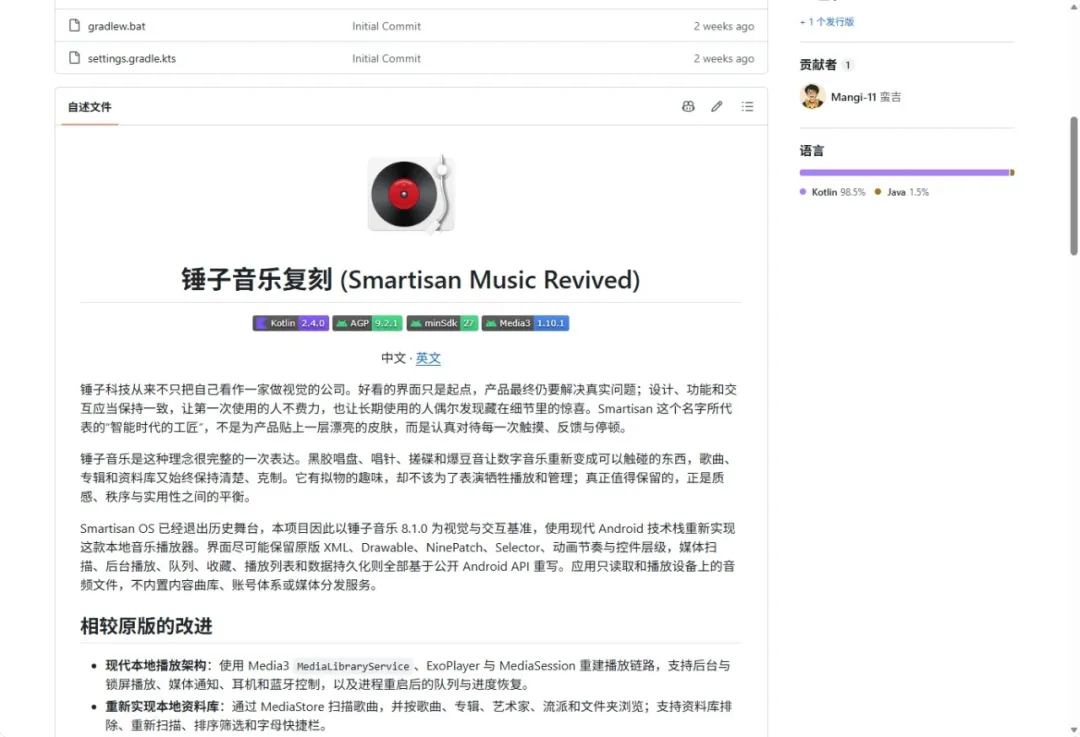Open the '+ 1 个发行版' releases link
1080x737 pixels.
point(827,22)
